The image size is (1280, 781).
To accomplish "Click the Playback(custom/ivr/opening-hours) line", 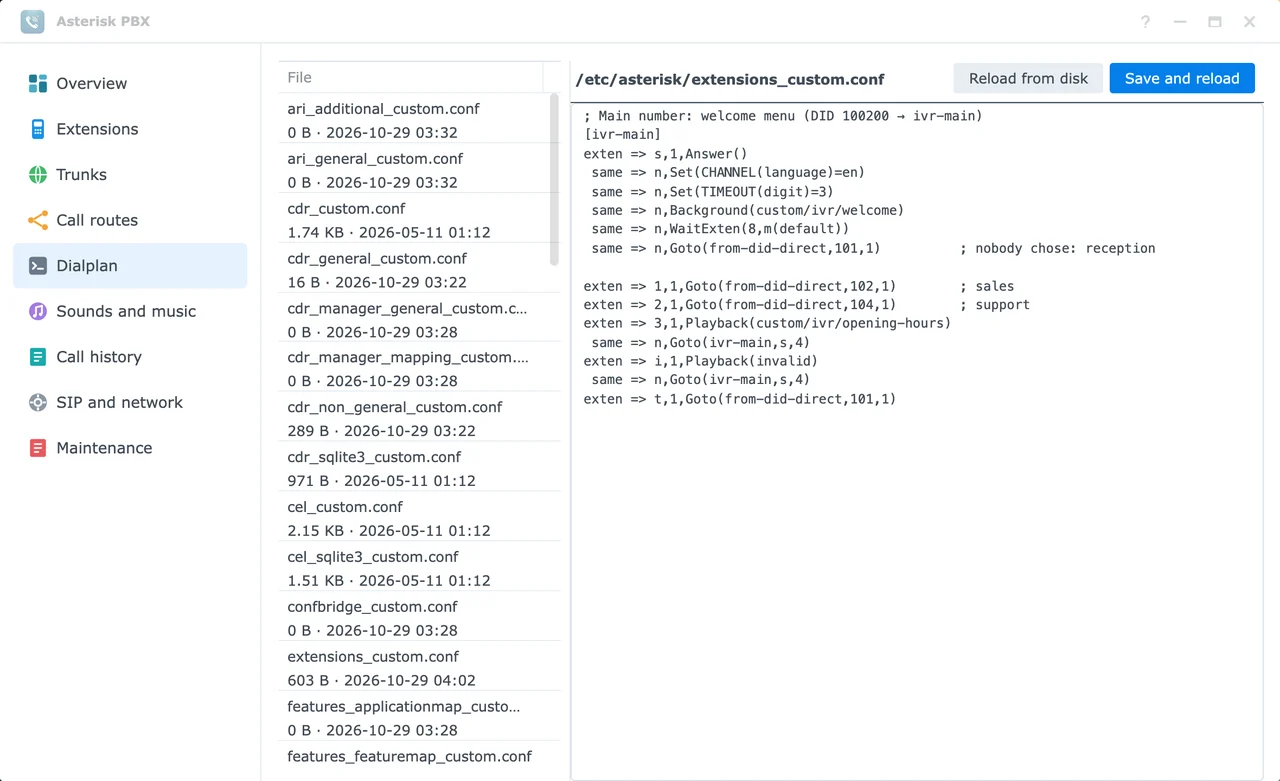I will click(768, 323).
